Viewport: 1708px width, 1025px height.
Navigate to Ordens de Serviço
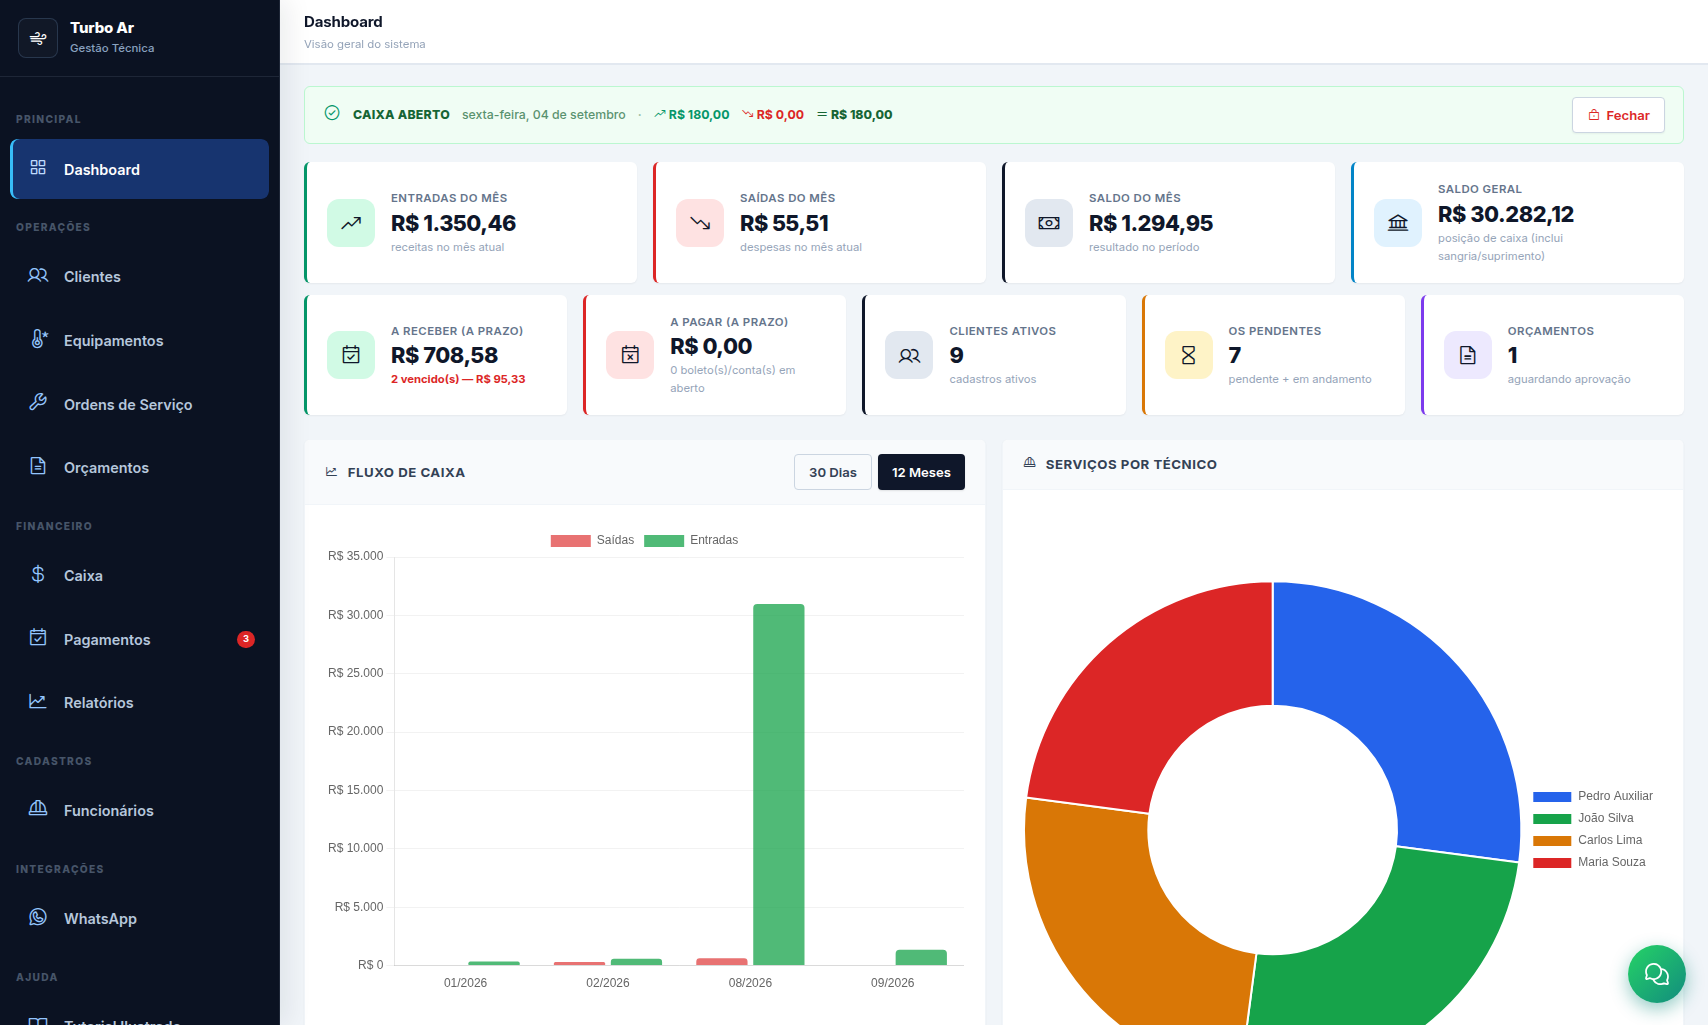click(140, 404)
